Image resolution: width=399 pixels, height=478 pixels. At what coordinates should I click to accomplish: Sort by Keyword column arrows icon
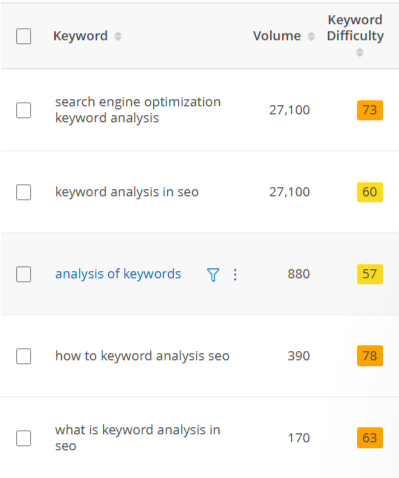(x=118, y=36)
